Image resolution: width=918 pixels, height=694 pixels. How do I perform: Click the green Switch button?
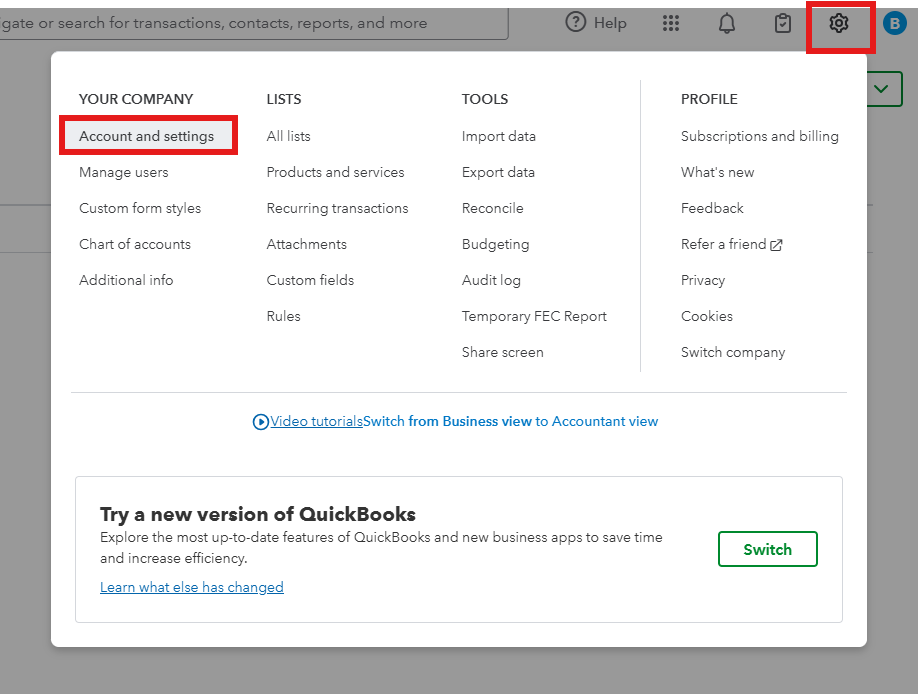pos(768,549)
